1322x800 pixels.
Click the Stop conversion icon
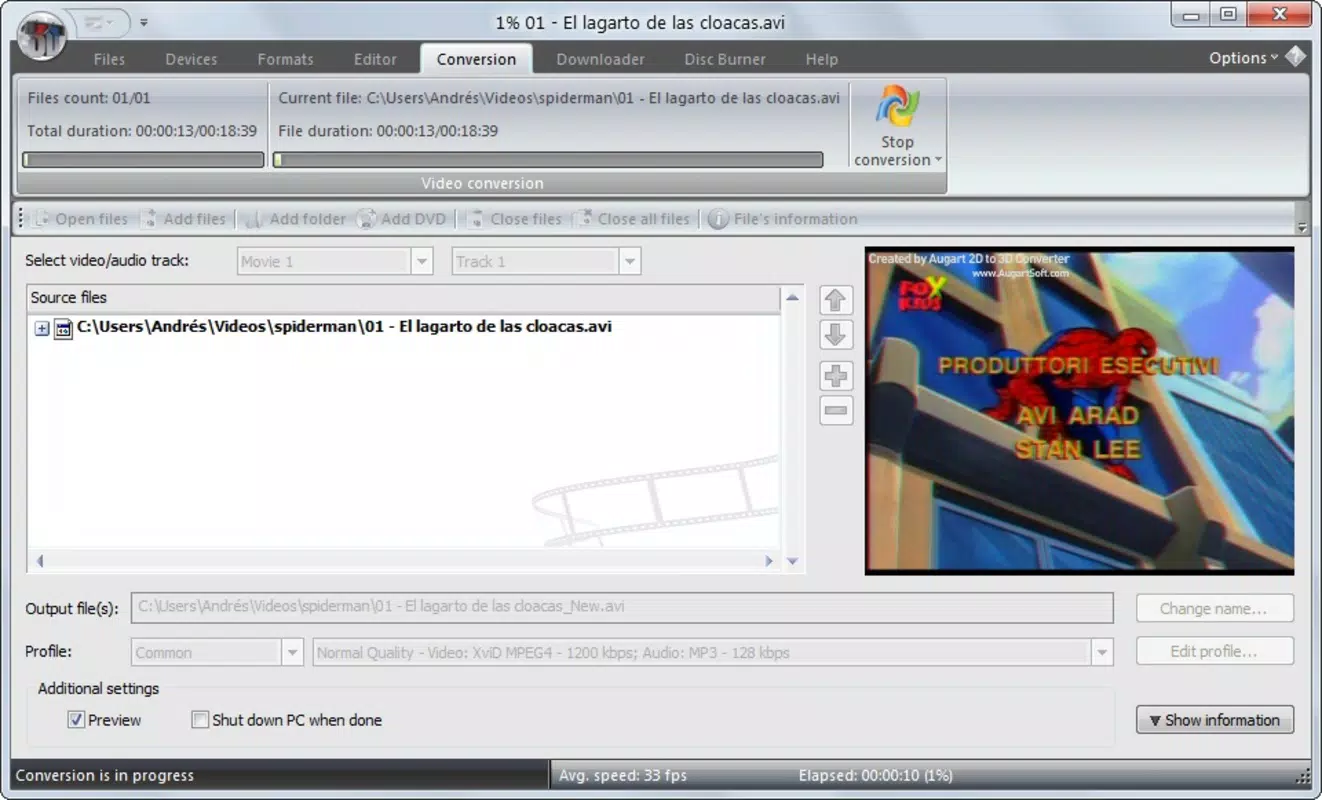coord(897,108)
